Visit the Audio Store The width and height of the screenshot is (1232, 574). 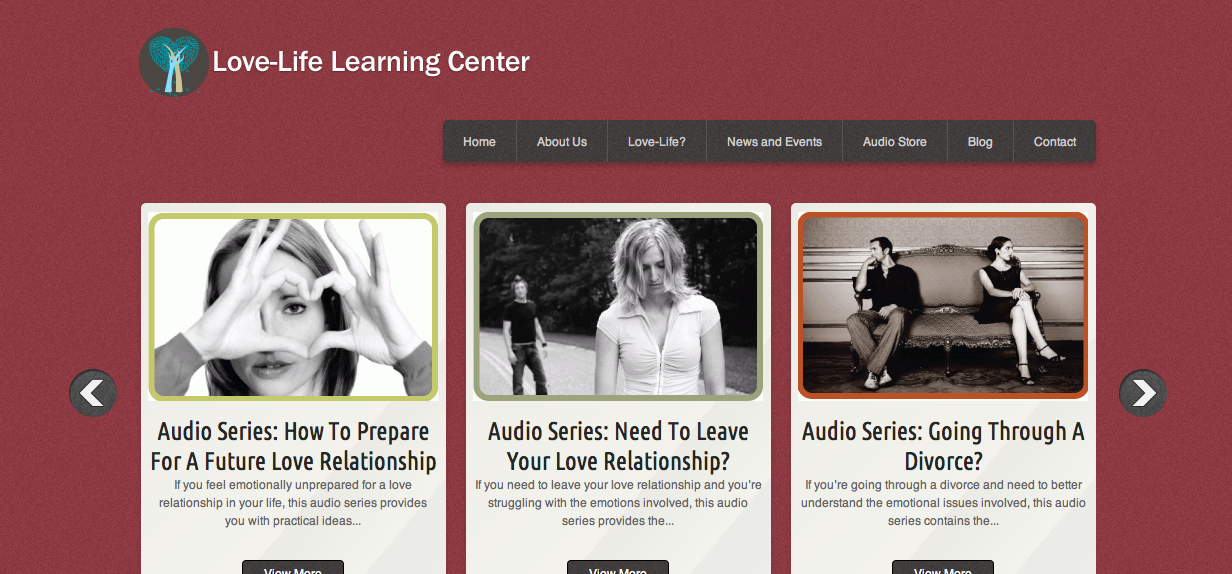[x=895, y=141]
